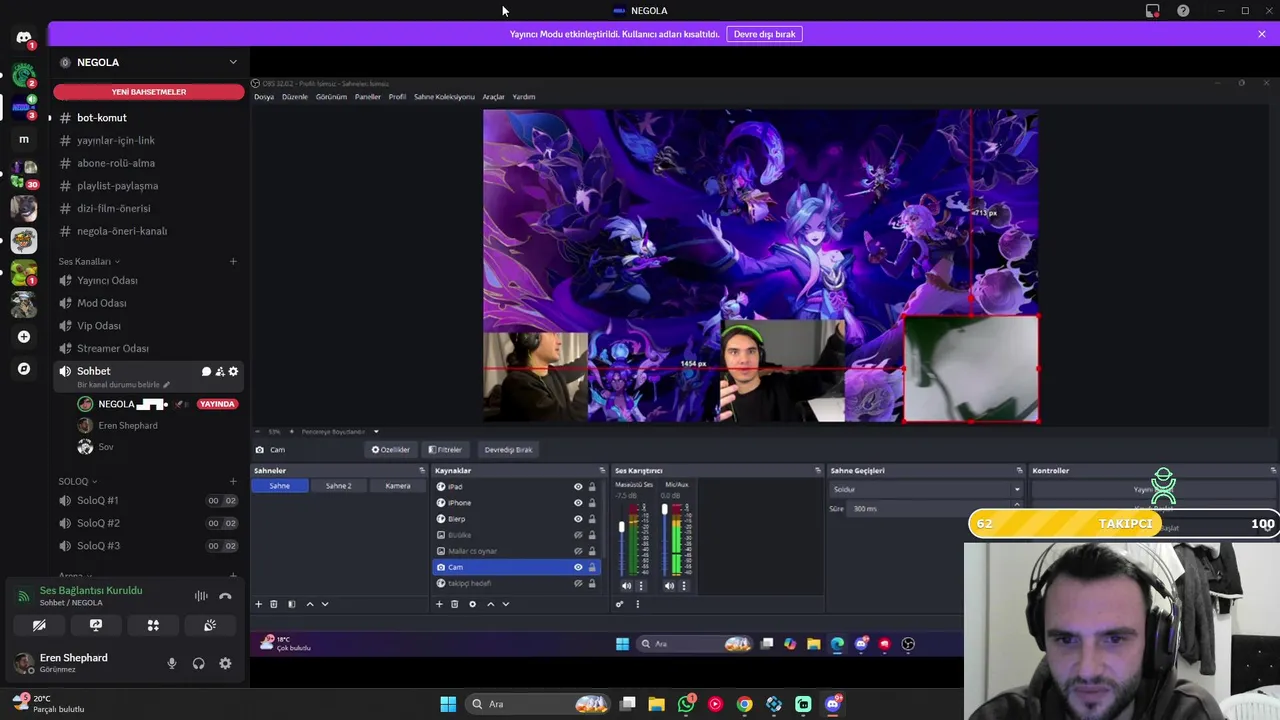Open the Discord inbox icon in title bar
This screenshot has height=720, width=1280.
[1153, 11]
